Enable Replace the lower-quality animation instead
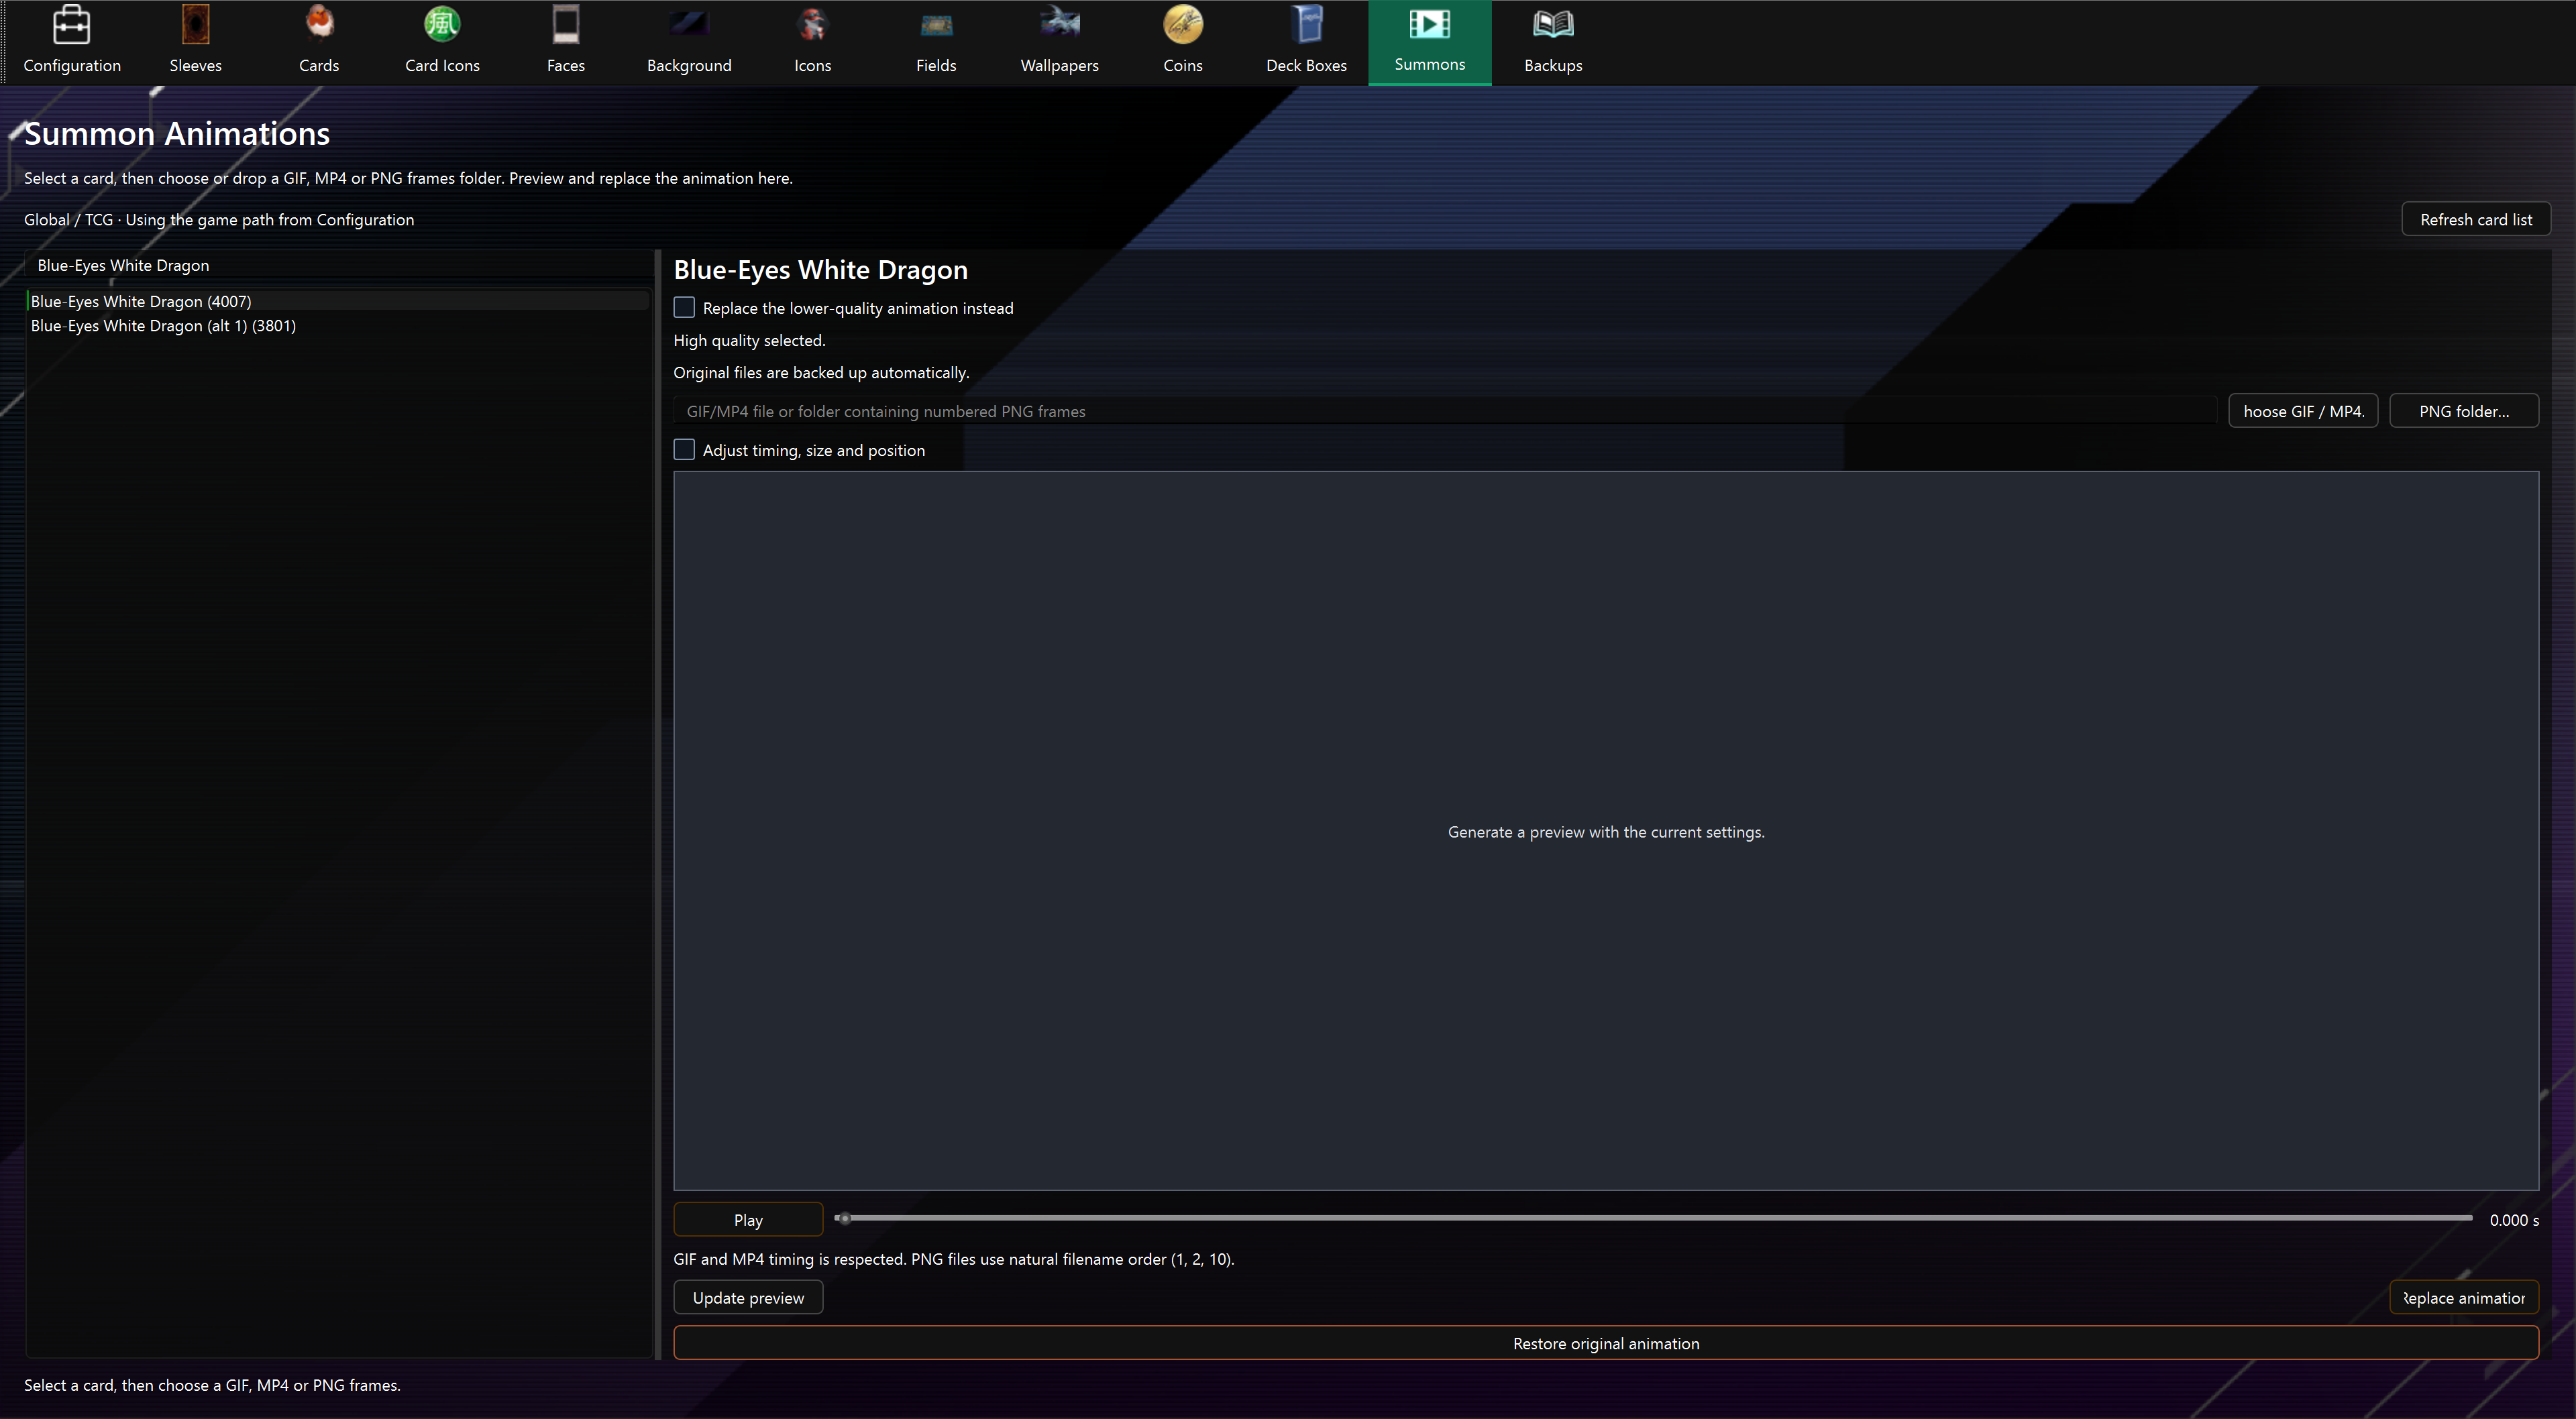 tap(684, 308)
